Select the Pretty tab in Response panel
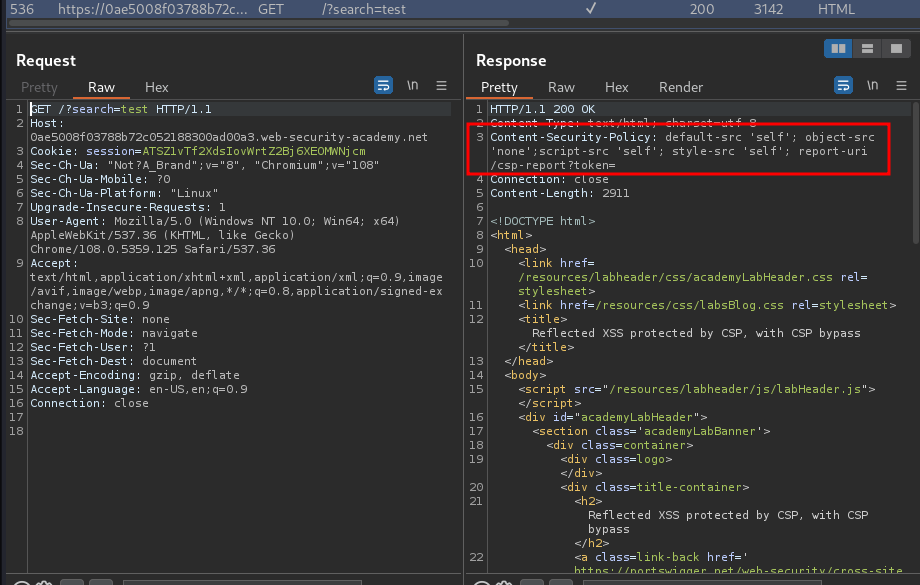Viewport: 920px width, 585px height. point(499,87)
